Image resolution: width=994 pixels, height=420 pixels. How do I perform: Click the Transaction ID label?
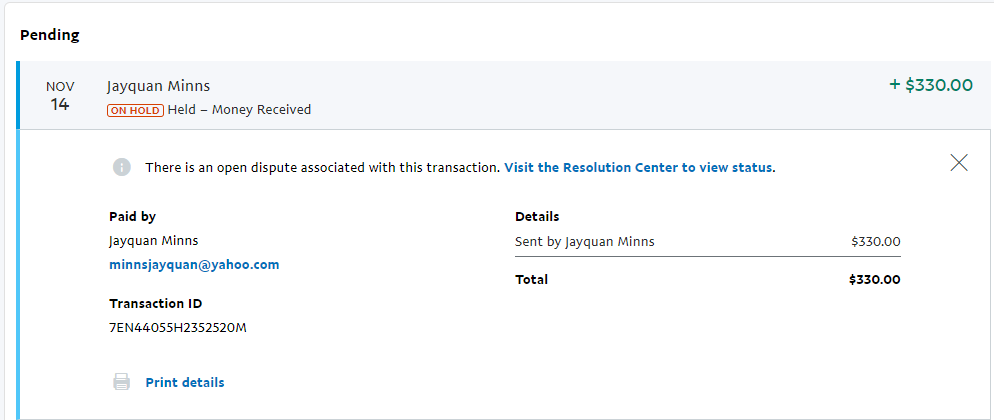pyautogui.click(x=156, y=303)
